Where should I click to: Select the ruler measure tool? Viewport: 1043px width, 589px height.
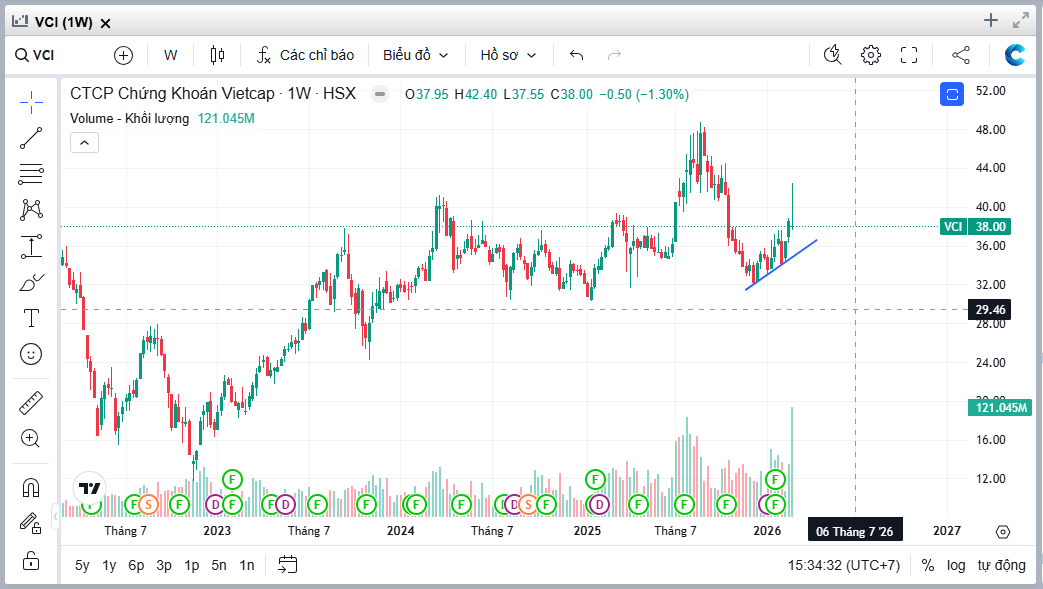[31, 402]
